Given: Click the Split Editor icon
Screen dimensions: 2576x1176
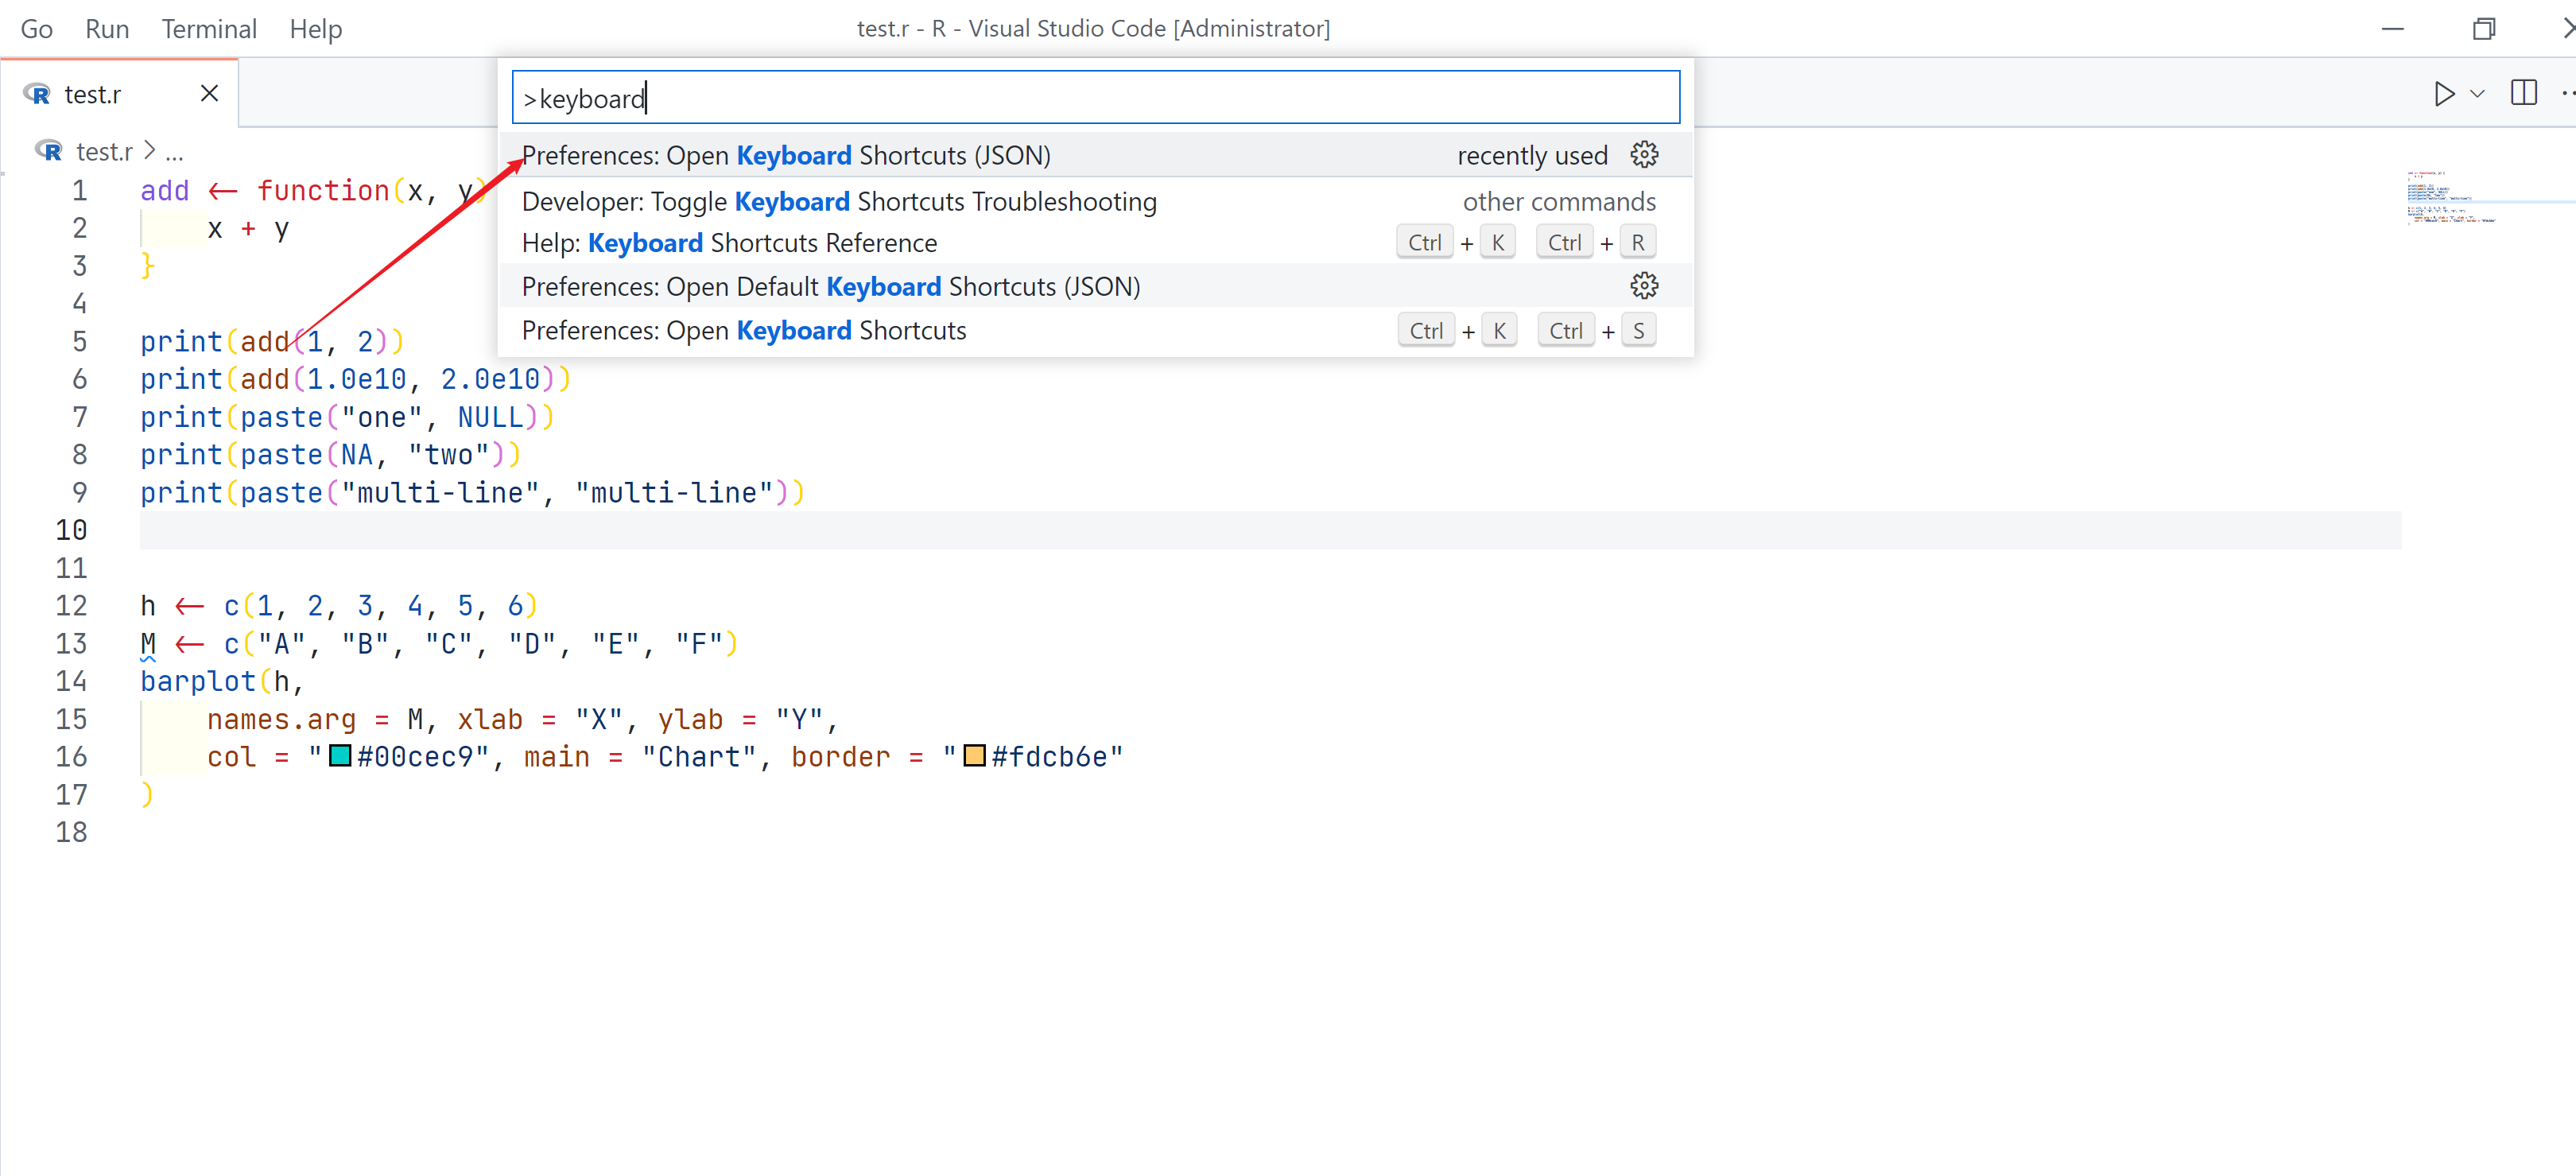Looking at the screenshot, I should (2523, 93).
